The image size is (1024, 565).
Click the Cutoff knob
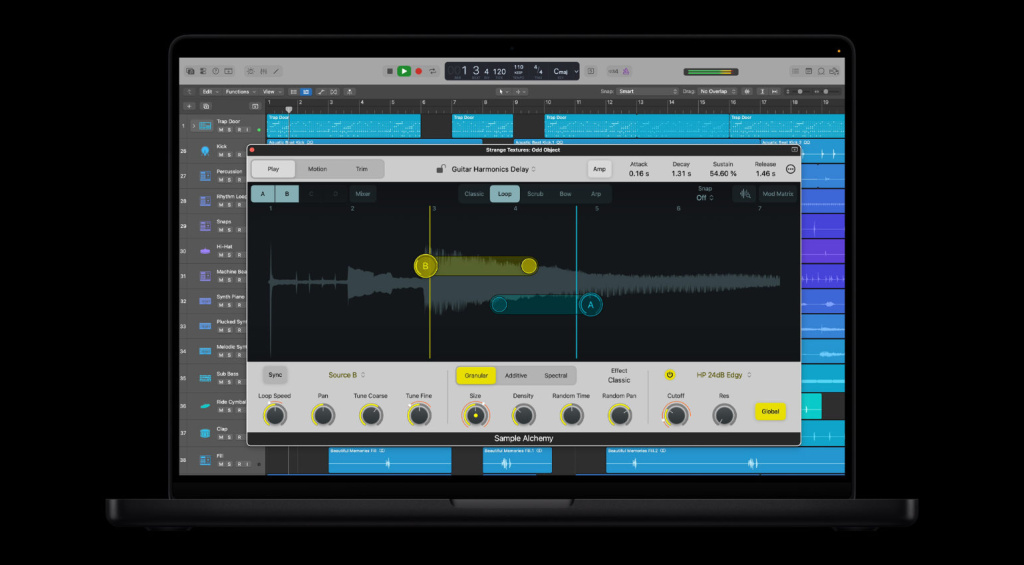[676, 415]
